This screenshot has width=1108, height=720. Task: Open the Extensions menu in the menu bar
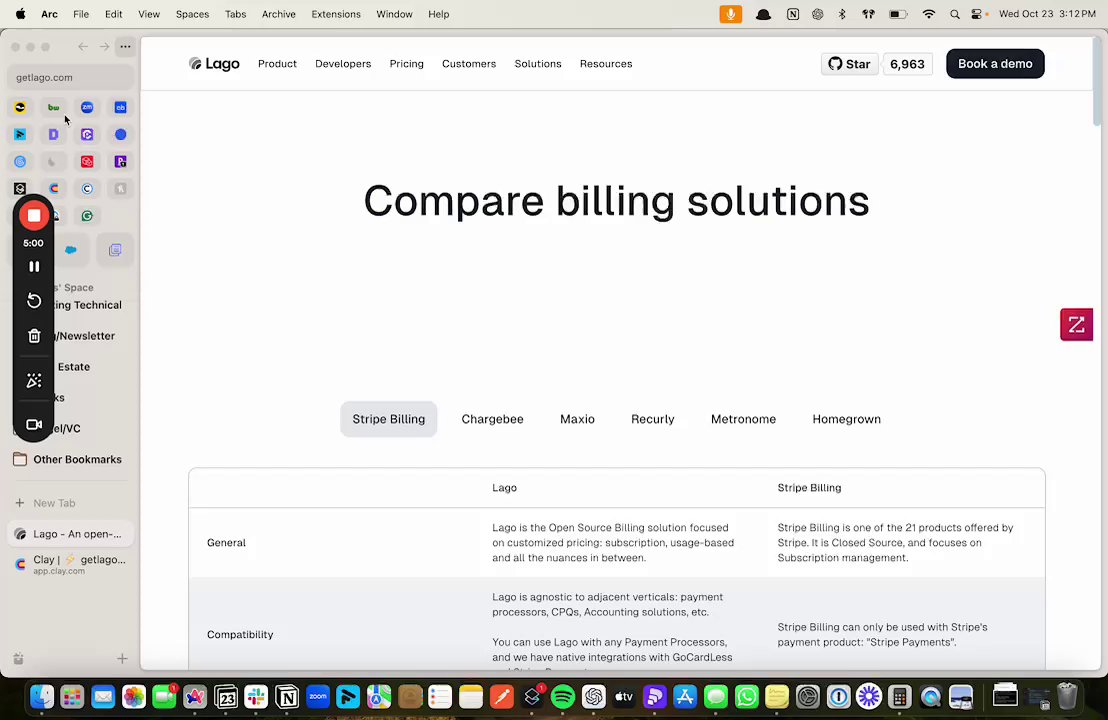point(336,14)
